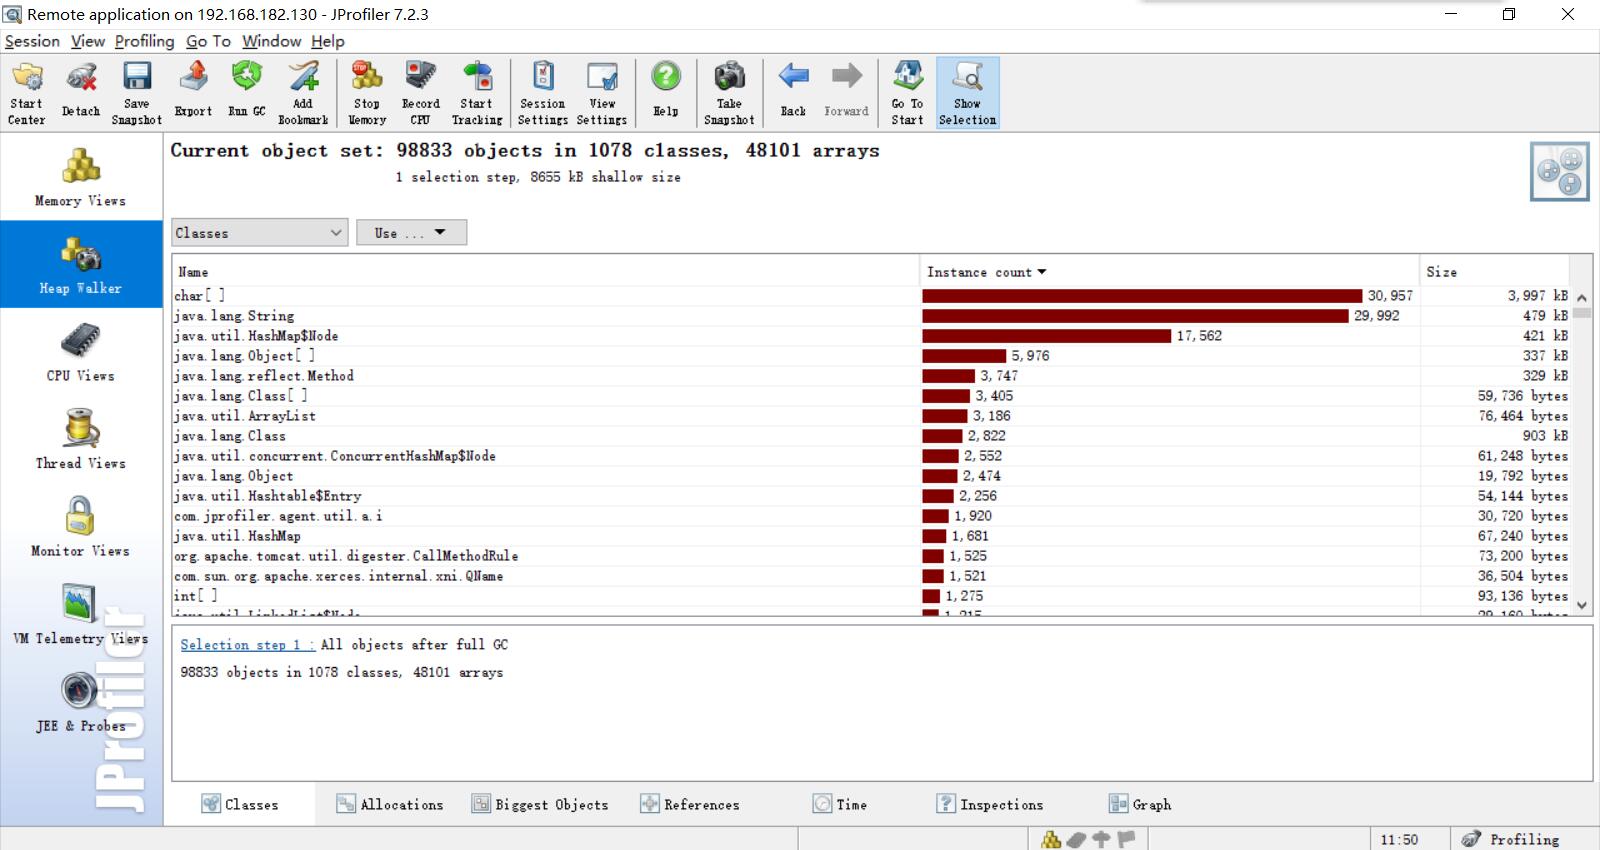This screenshot has width=1600, height=850.
Task: Open Memory Views section
Action: coord(81,177)
